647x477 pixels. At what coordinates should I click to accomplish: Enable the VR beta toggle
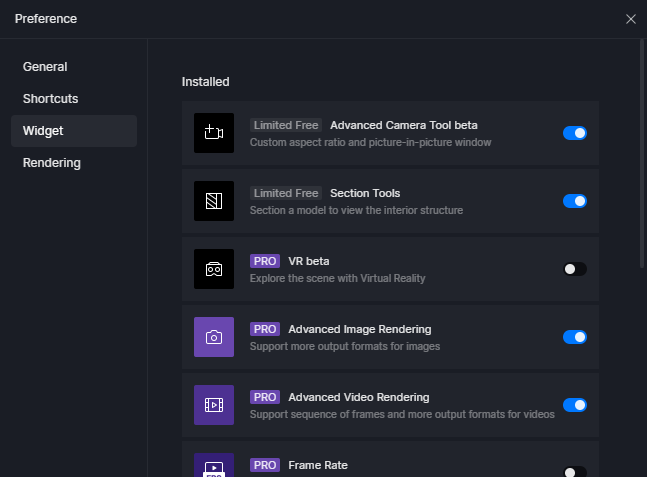[575, 269]
